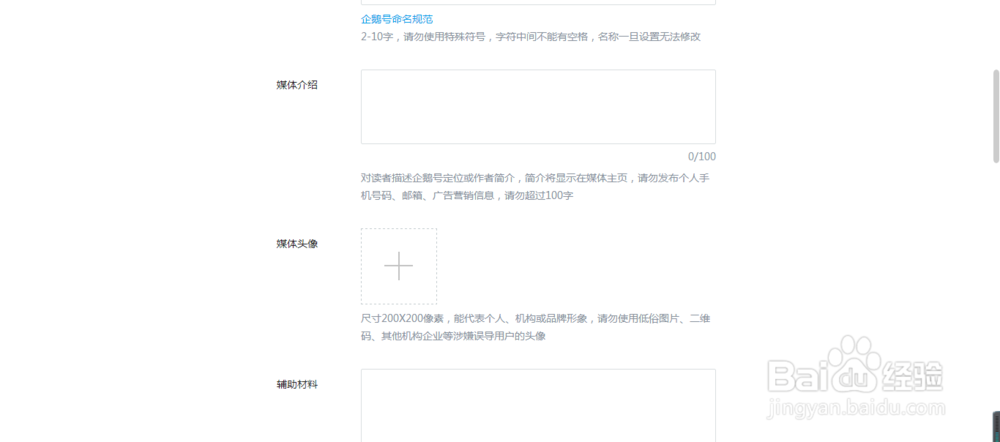Select the 辅助材料 field label
Viewport: 1000px width, 442px height.
(x=297, y=384)
